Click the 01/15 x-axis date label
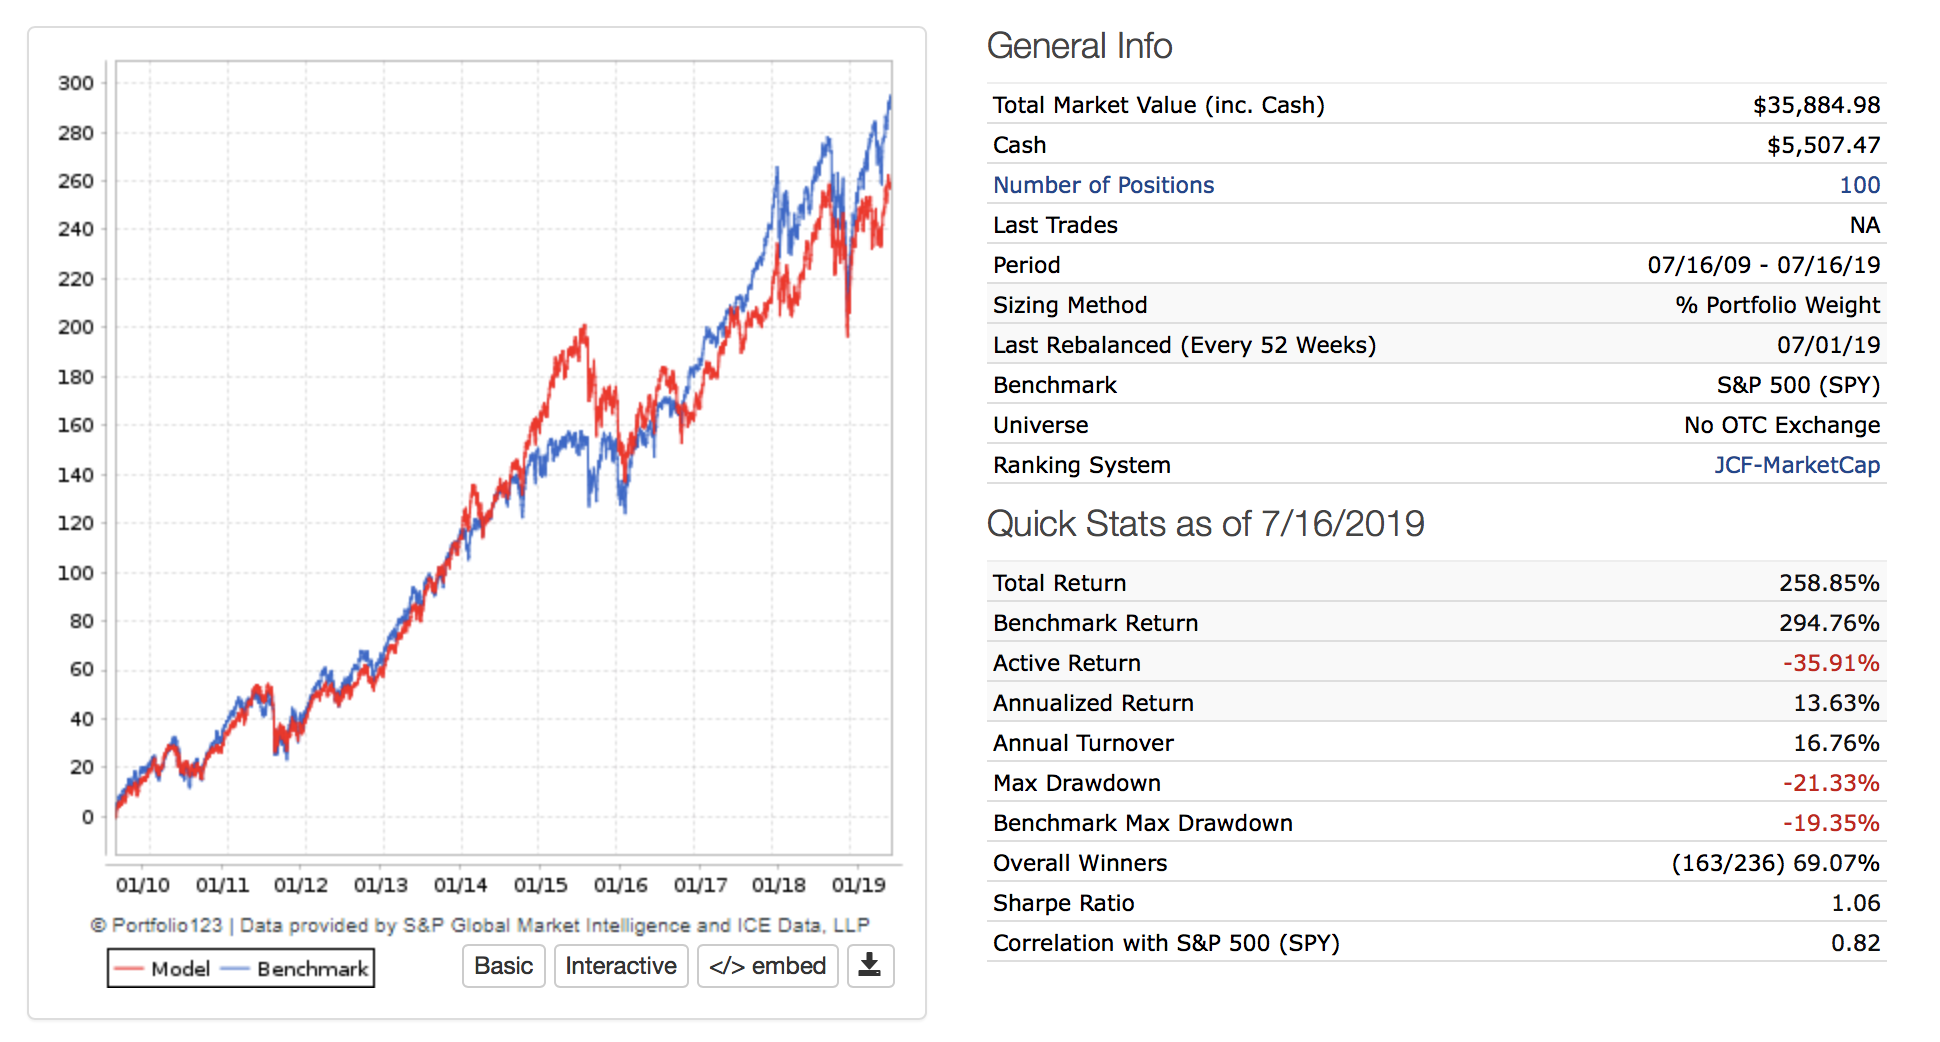 (540, 885)
